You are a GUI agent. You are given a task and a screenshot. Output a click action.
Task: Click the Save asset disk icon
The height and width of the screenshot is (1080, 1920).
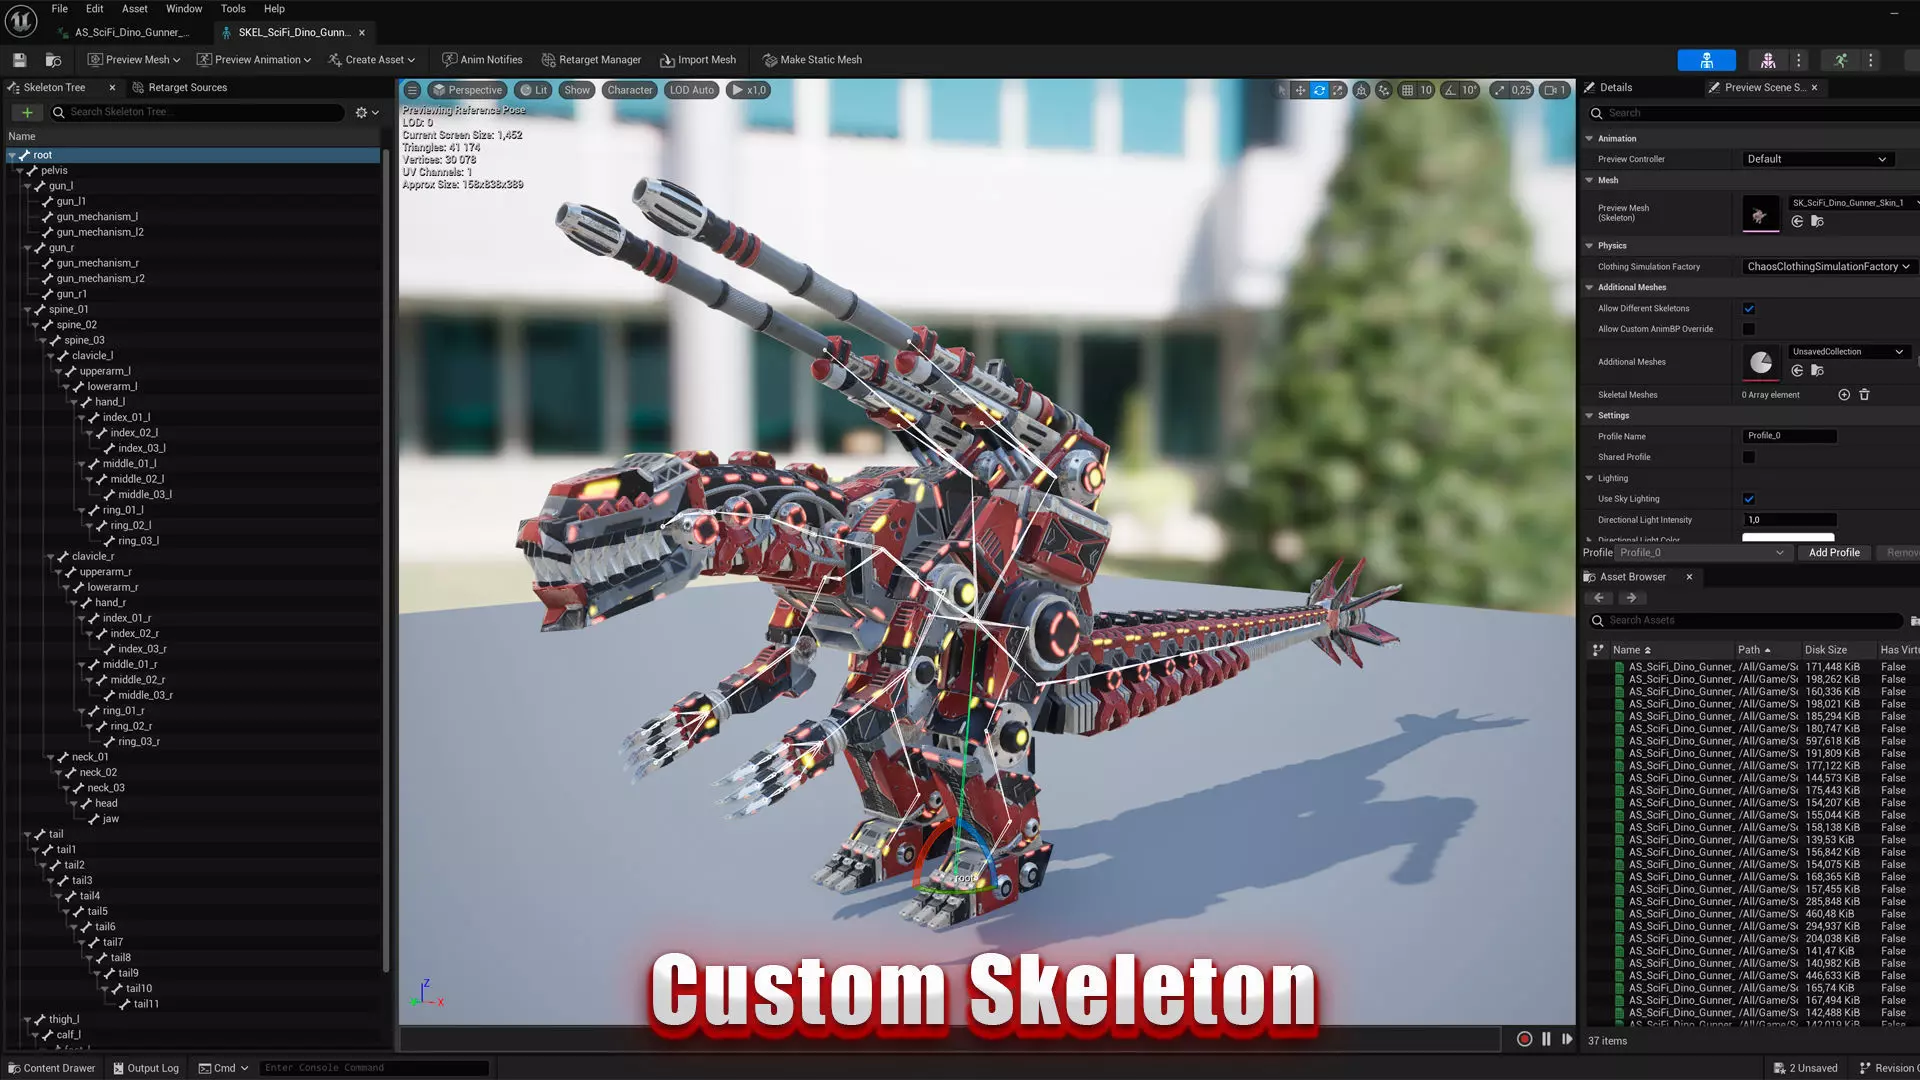[x=19, y=60]
